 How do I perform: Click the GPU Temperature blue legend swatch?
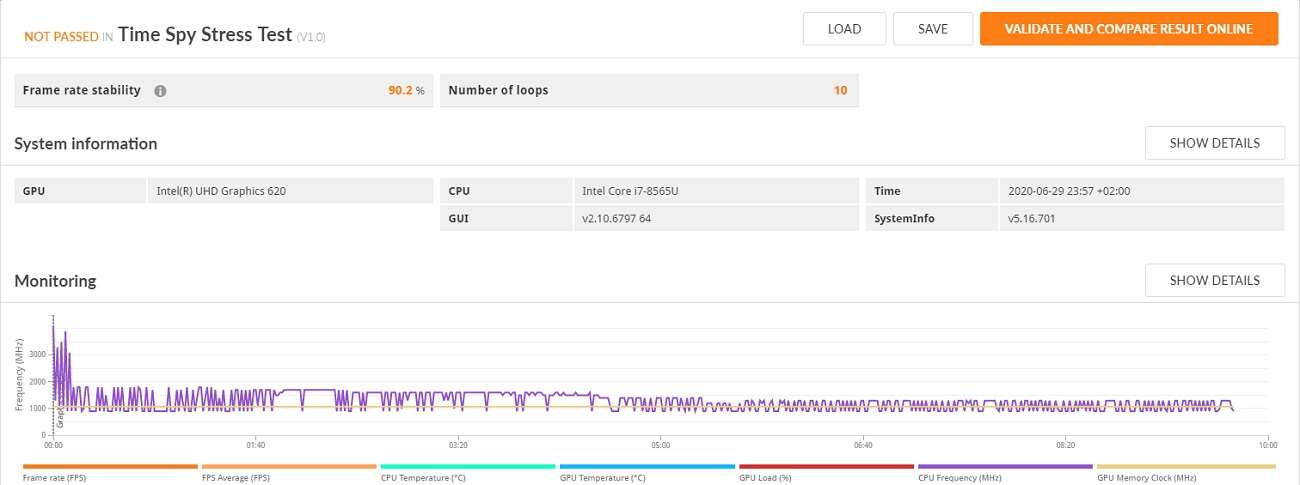coord(647,467)
